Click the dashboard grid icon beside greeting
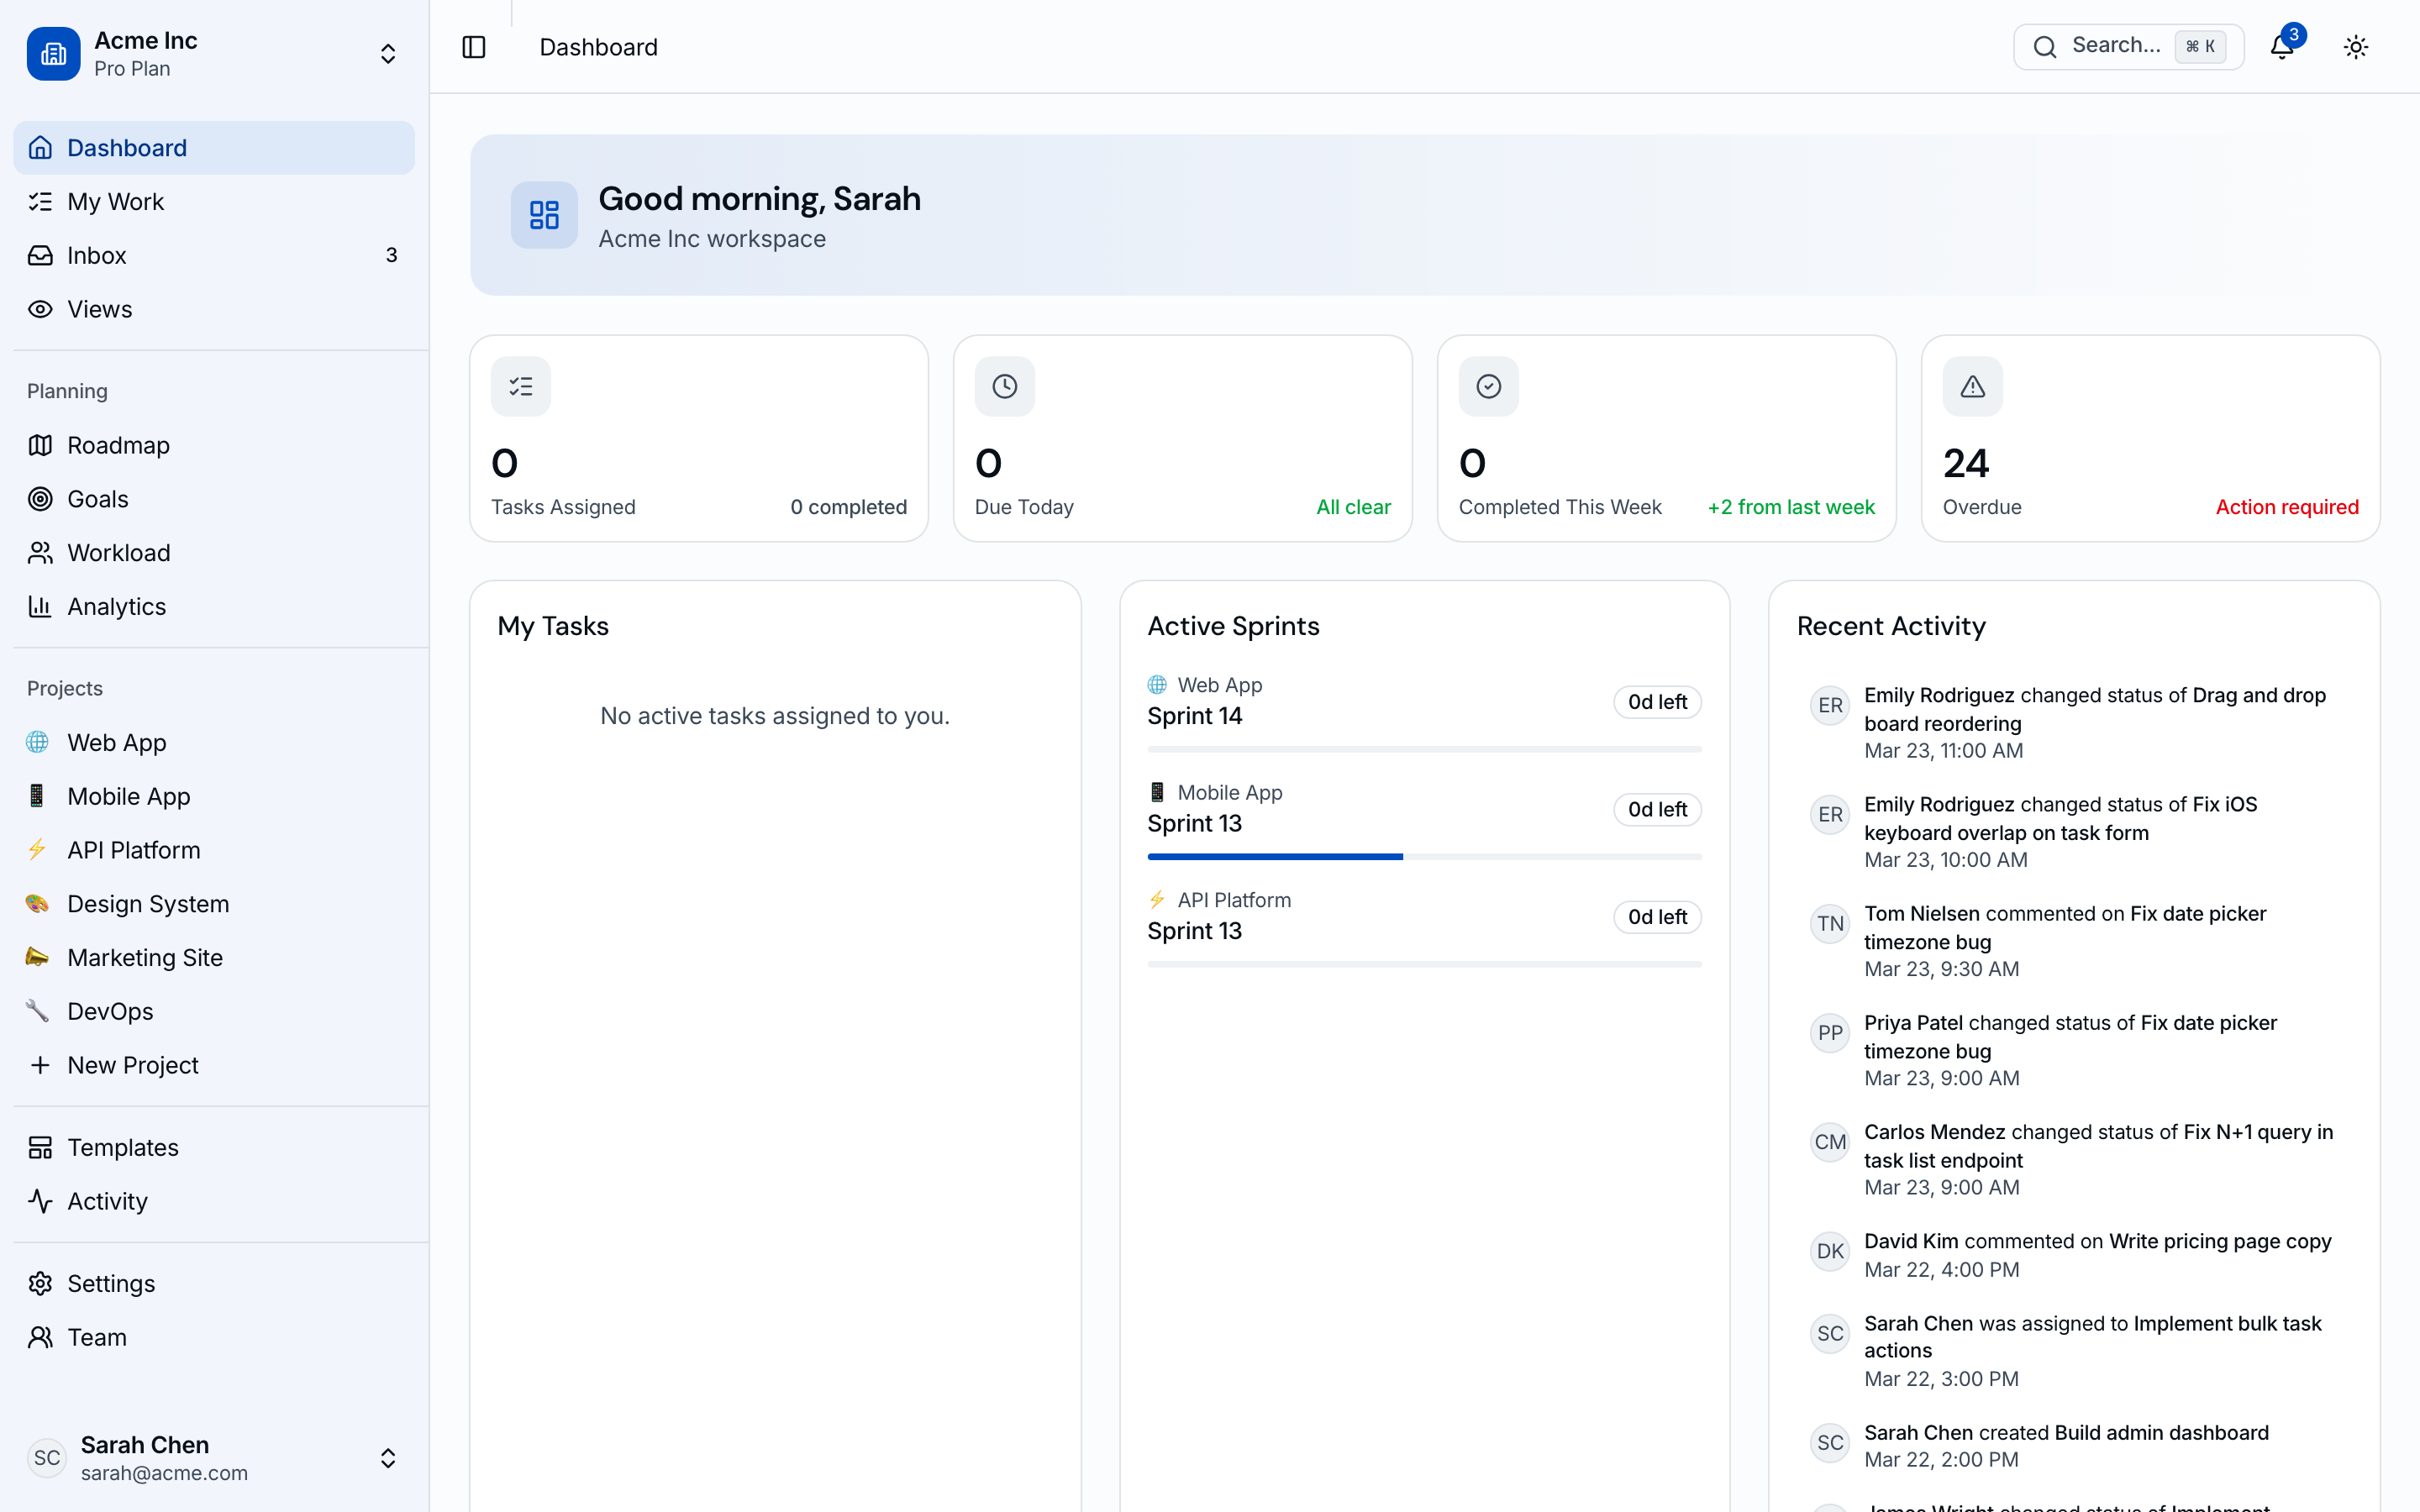Image resolution: width=2420 pixels, height=1512 pixels. click(x=544, y=215)
